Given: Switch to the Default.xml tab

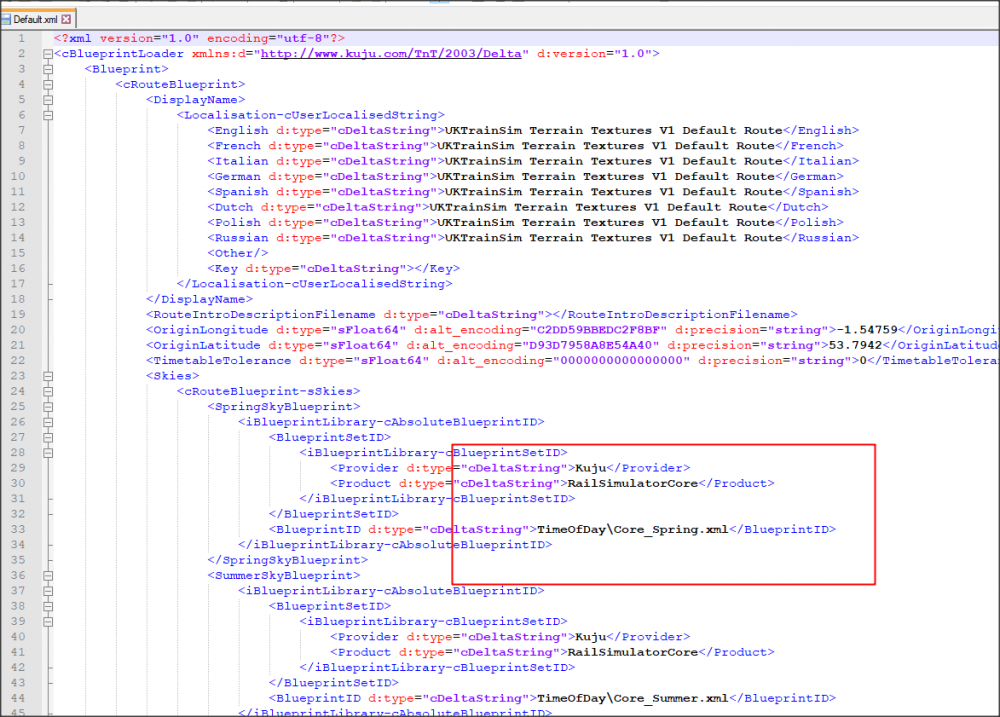Looking at the screenshot, I should pos(35,19).
